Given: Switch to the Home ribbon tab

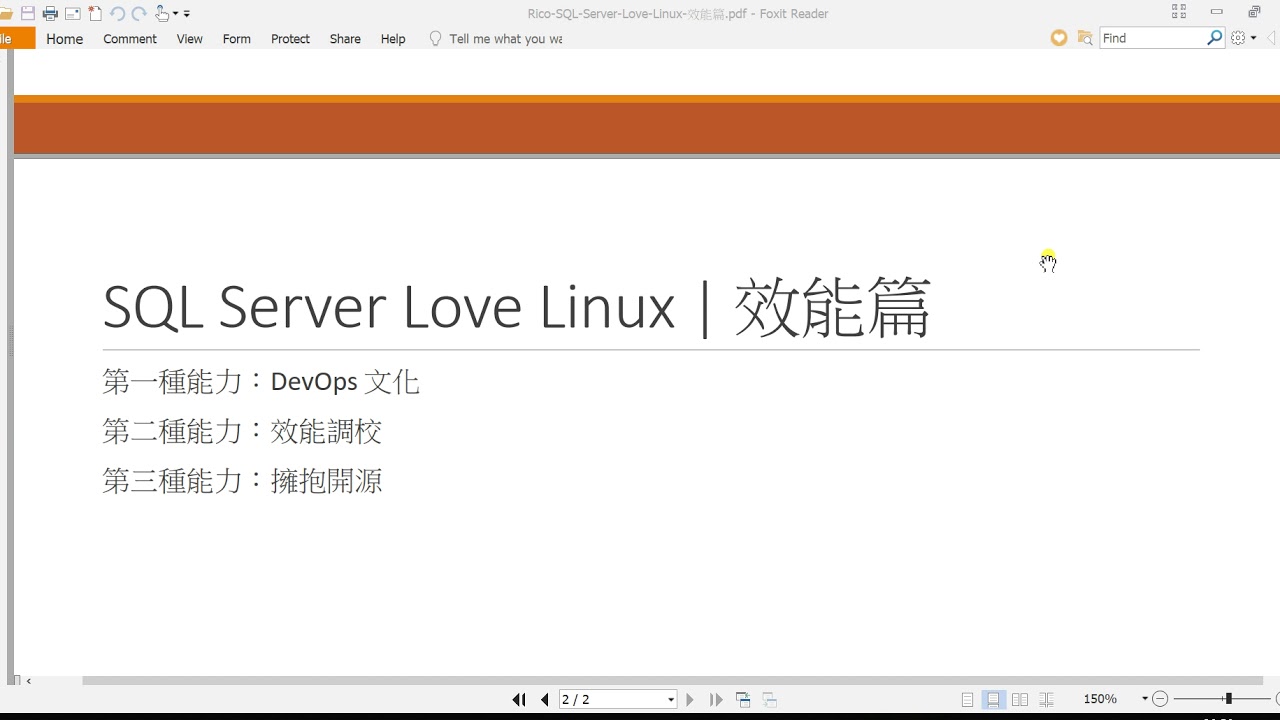Looking at the screenshot, I should click(x=64, y=39).
